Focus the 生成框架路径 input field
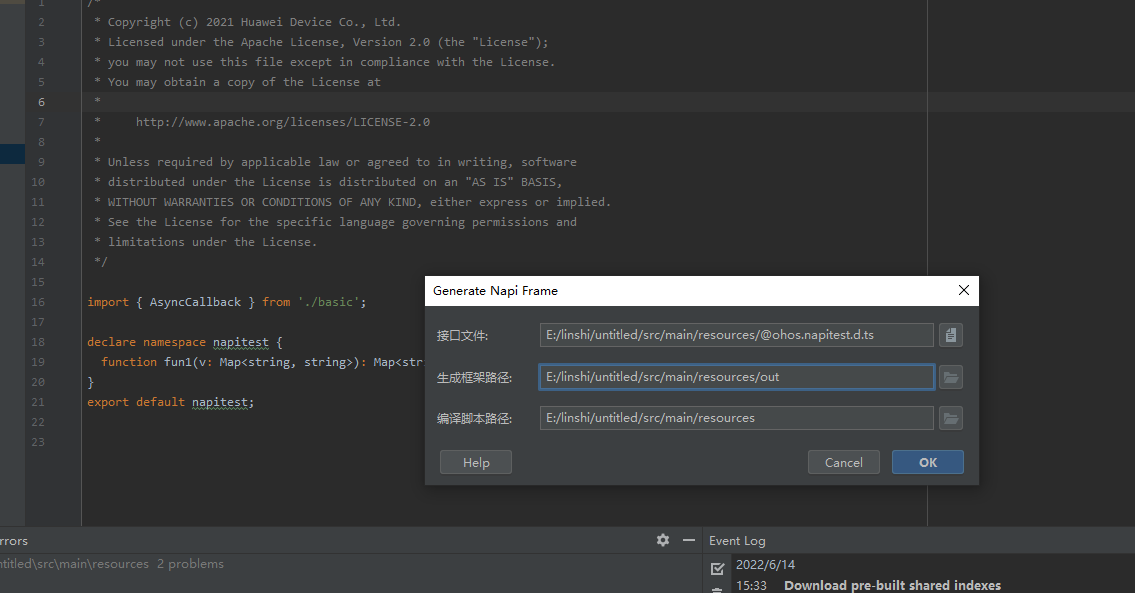This screenshot has height=593, width=1135. pos(736,377)
